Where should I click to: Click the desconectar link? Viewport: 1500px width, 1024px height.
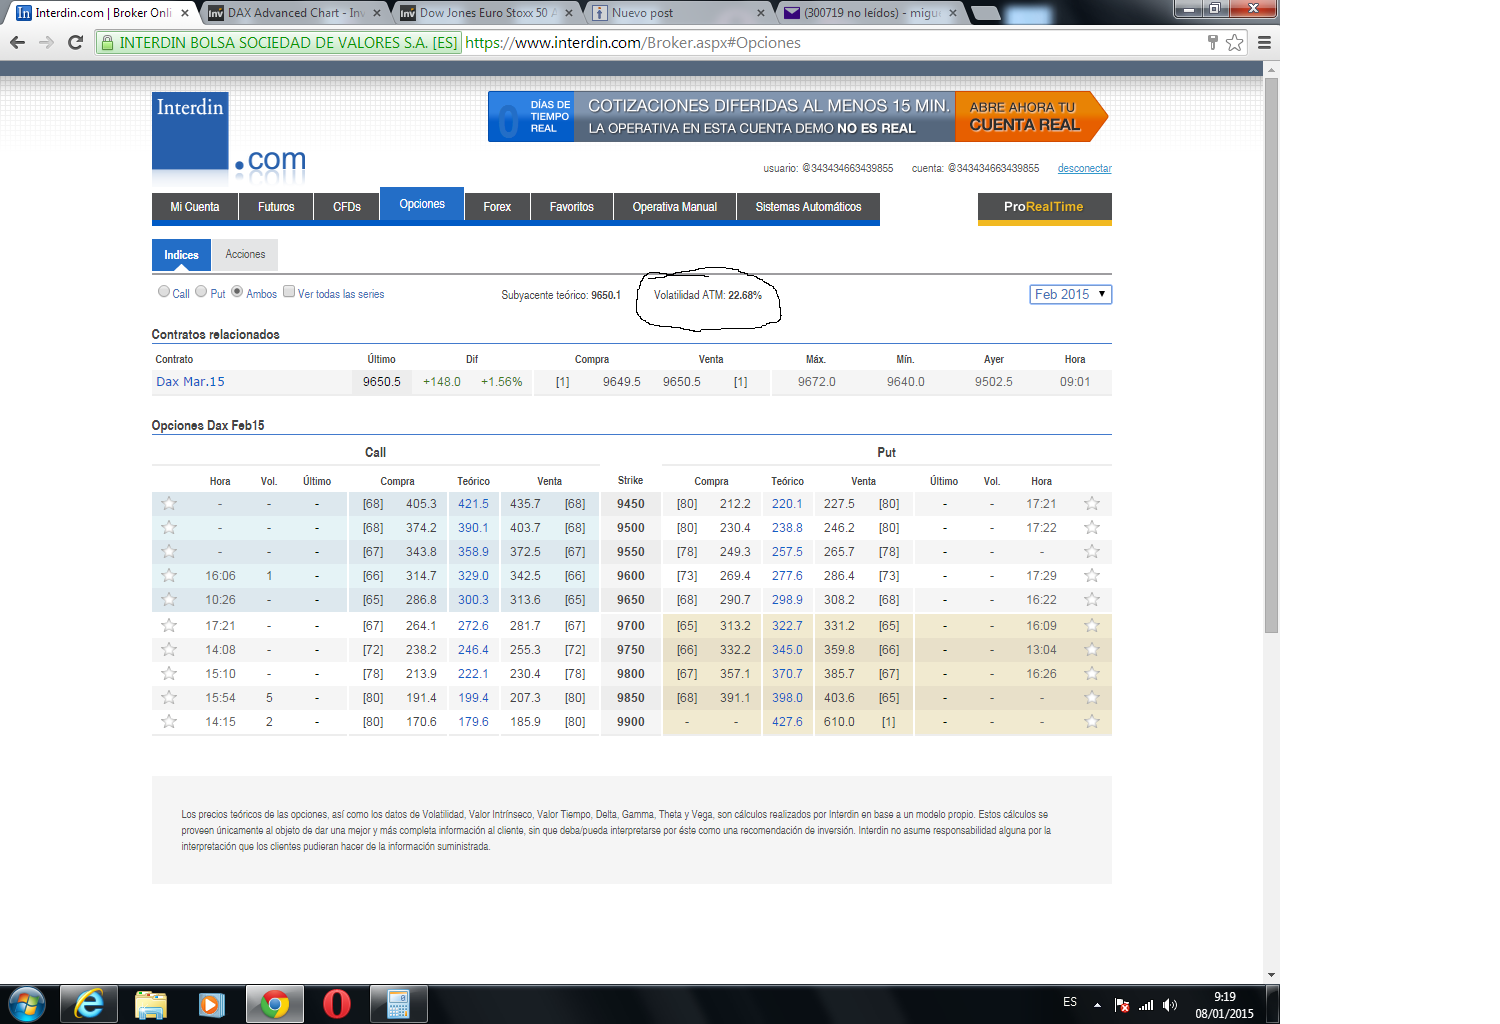[x=1085, y=168]
